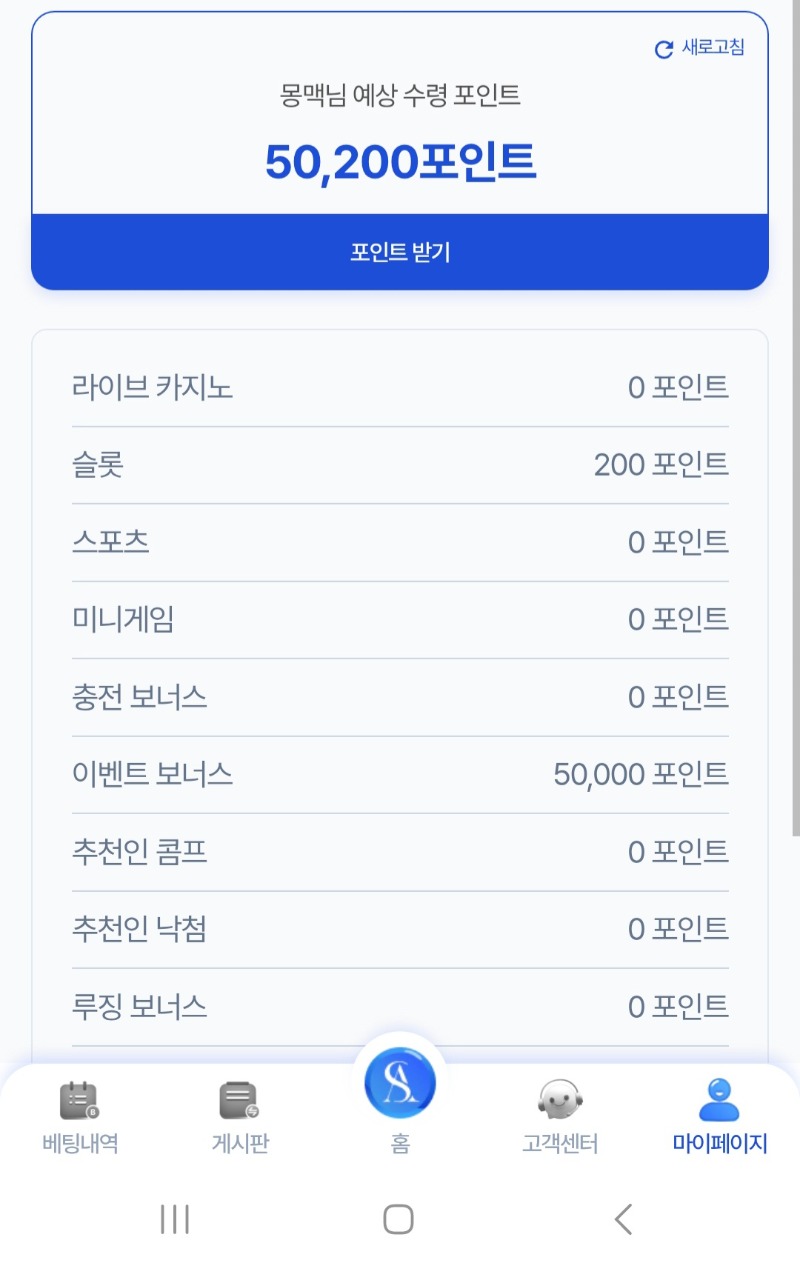This screenshot has width=800, height=1266.
Task: Open the 고객센터 headset mascot icon
Action: click(x=560, y=1100)
